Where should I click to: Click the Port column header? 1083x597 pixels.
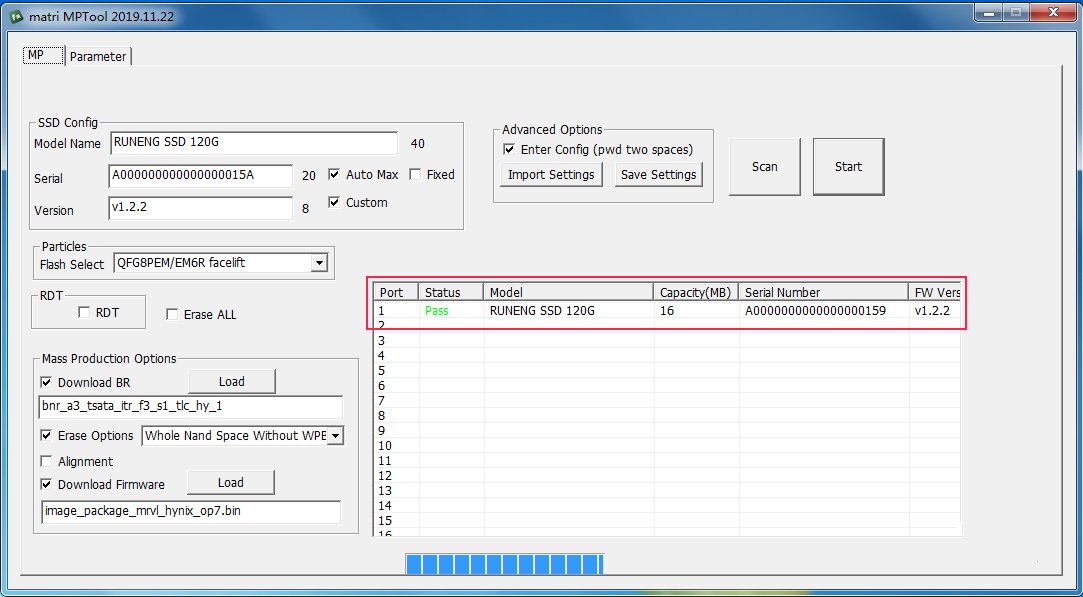pos(396,292)
